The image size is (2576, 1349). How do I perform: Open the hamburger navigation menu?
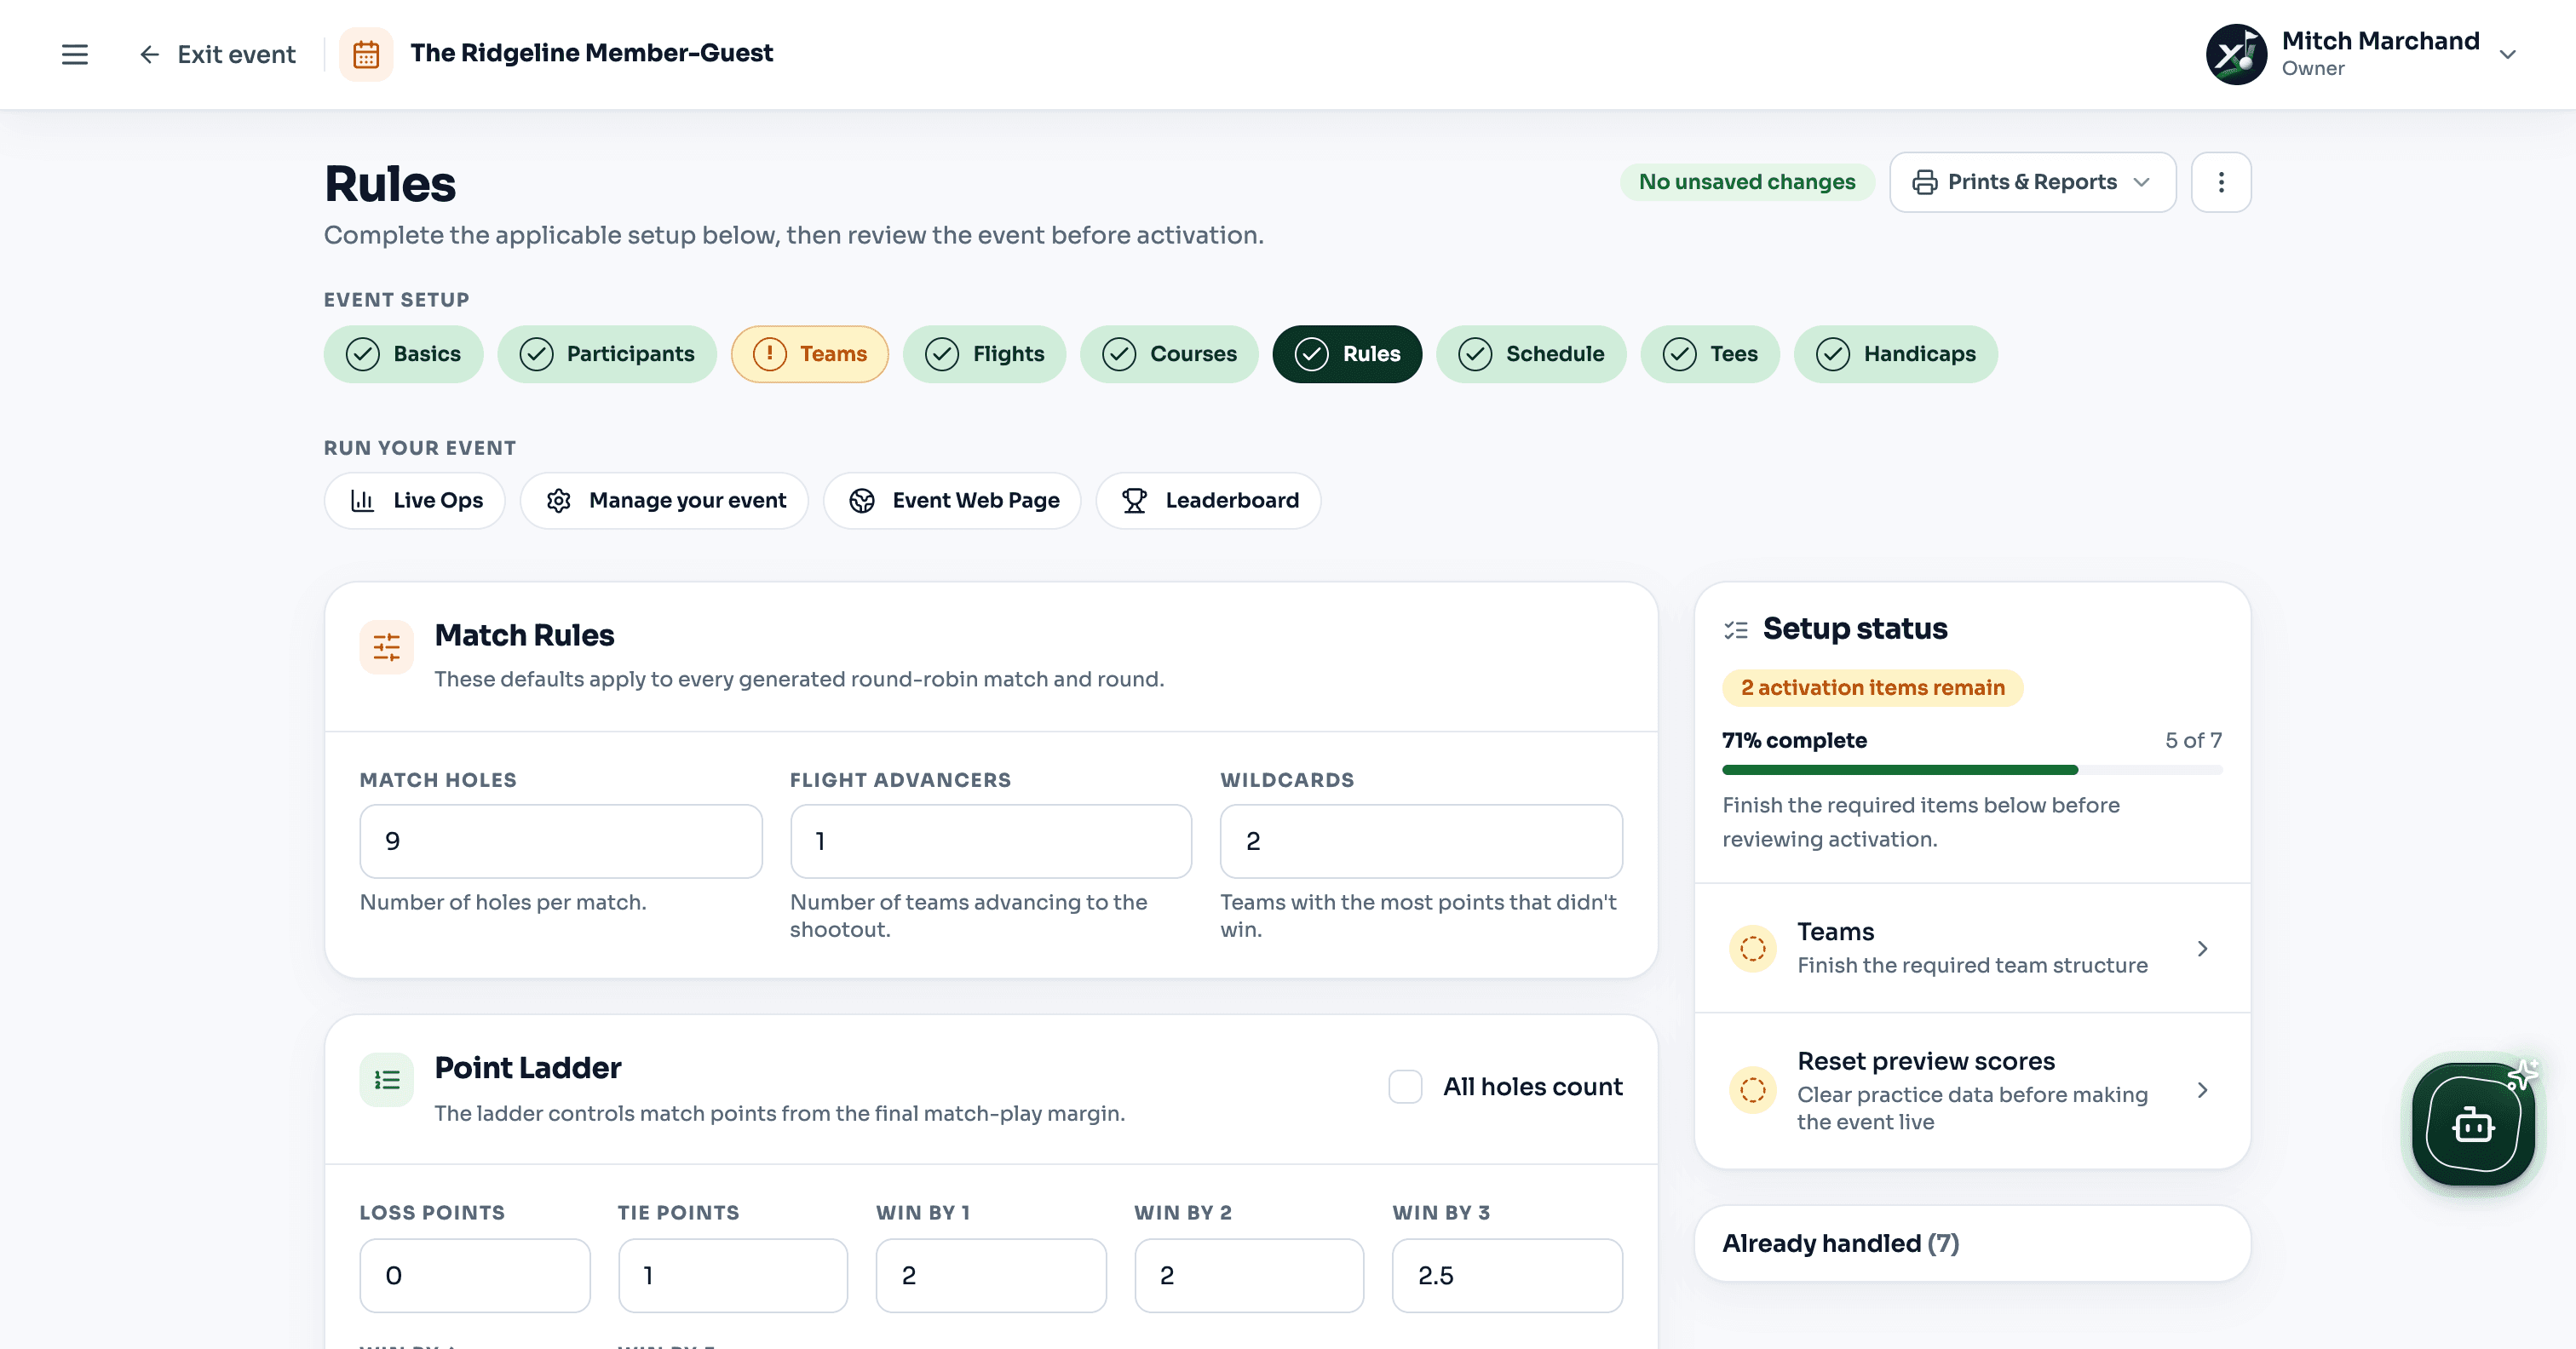pyautogui.click(x=75, y=54)
